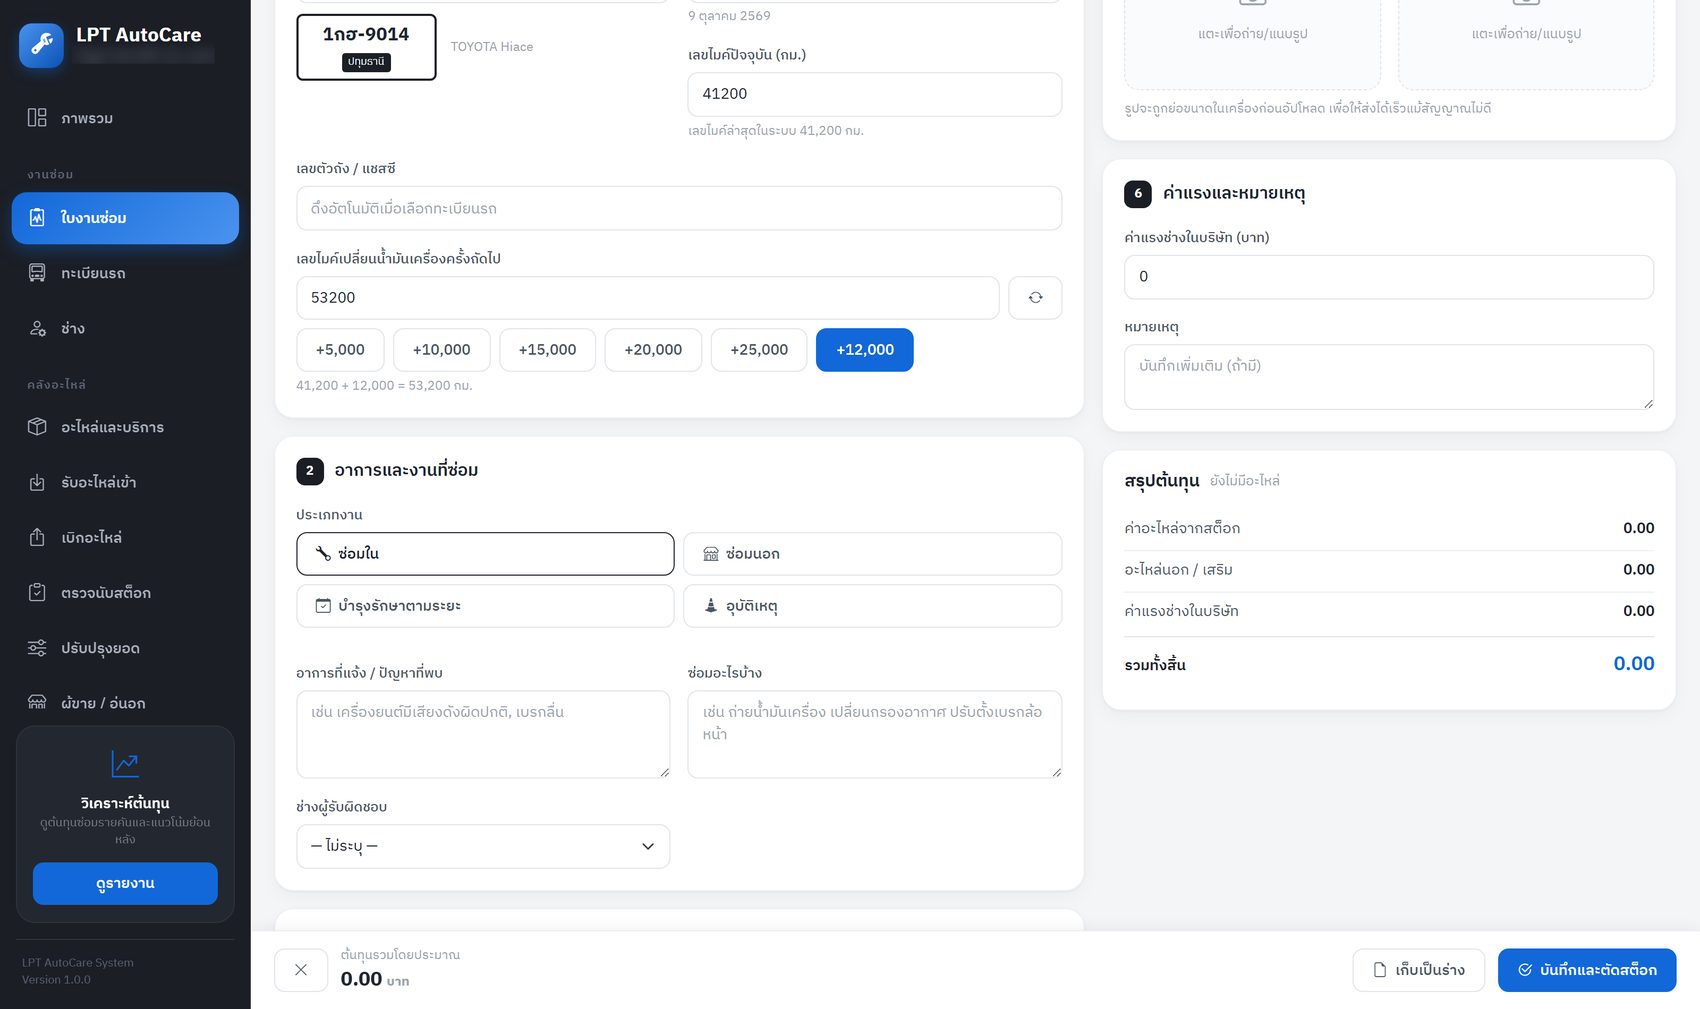Click the หมายเหตุ notes textarea
The height and width of the screenshot is (1009, 1700).
[x=1389, y=377]
